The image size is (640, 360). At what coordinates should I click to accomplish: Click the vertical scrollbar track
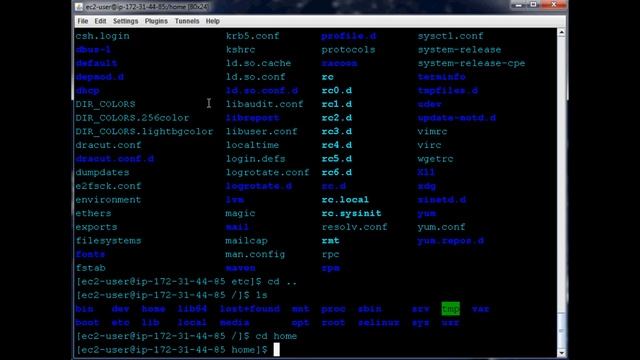click(x=562, y=192)
